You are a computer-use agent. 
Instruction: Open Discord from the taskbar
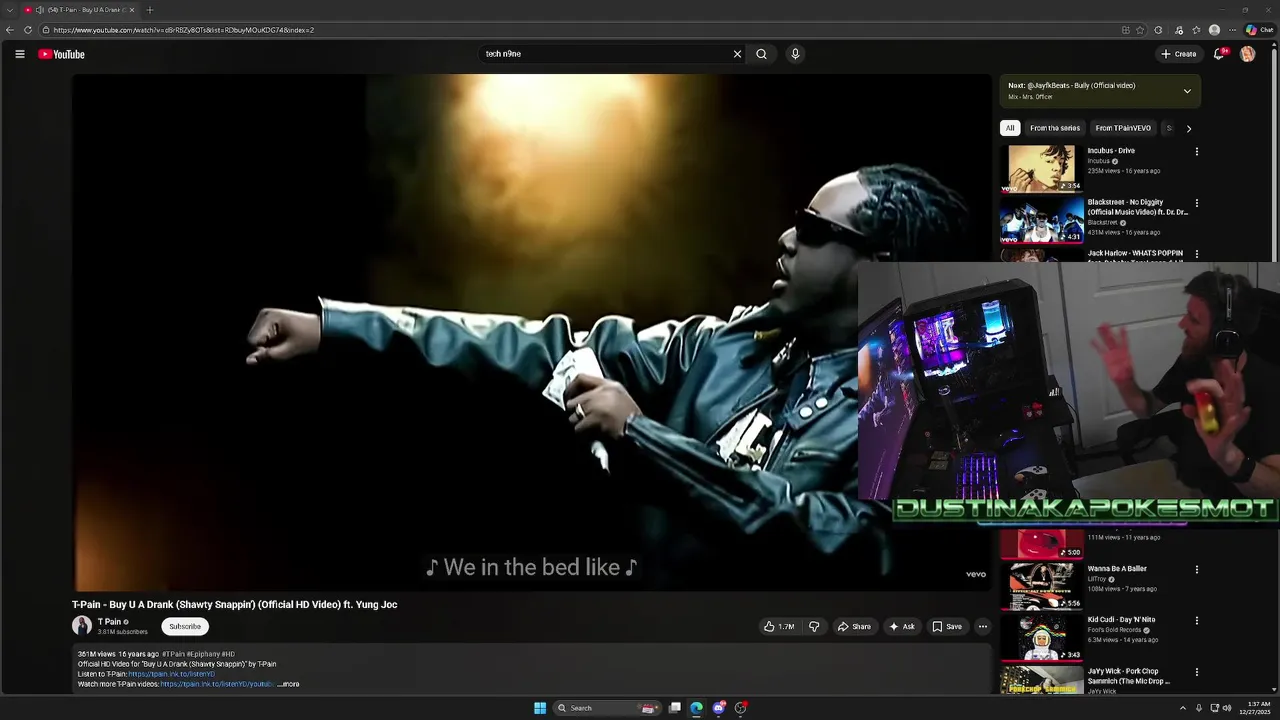tap(719, 708)
